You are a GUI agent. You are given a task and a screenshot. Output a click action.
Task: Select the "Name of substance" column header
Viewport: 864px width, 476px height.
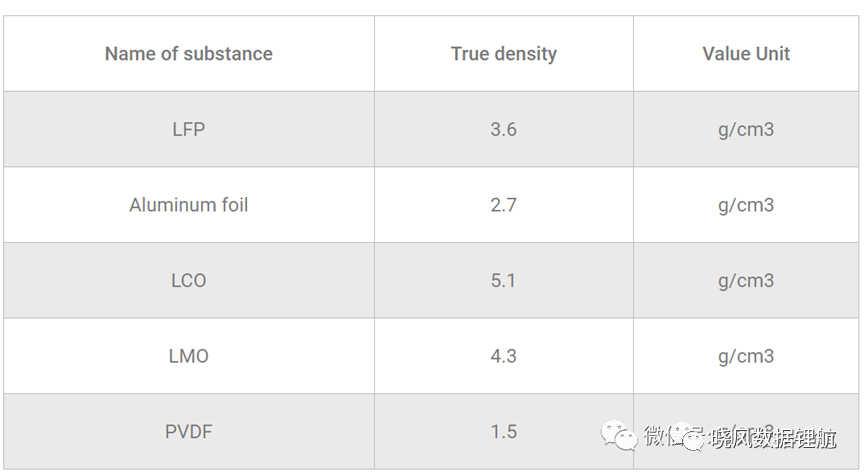188,54
